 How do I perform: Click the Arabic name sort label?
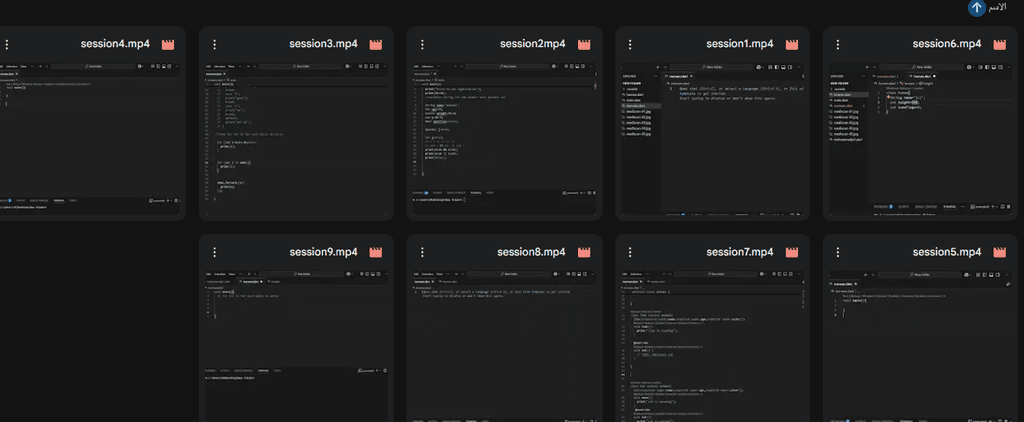point(998,8)
